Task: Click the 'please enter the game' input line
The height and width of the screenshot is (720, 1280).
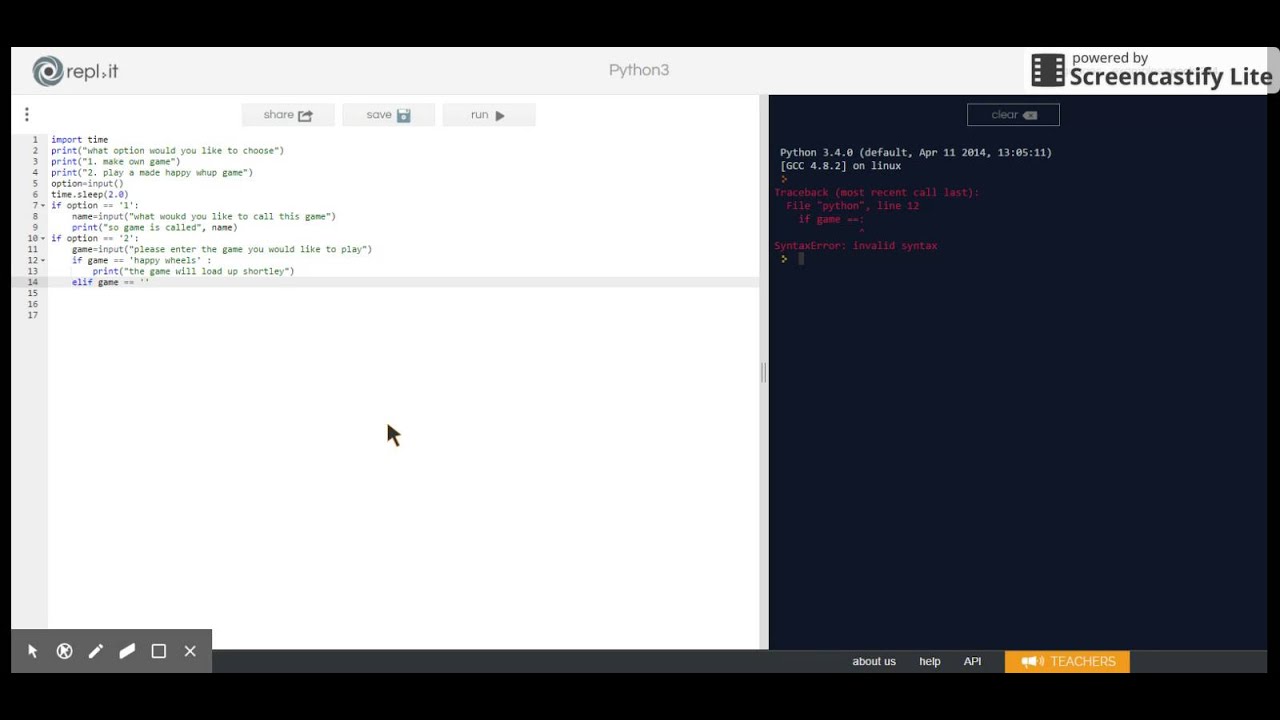Action: pos(222,250)
